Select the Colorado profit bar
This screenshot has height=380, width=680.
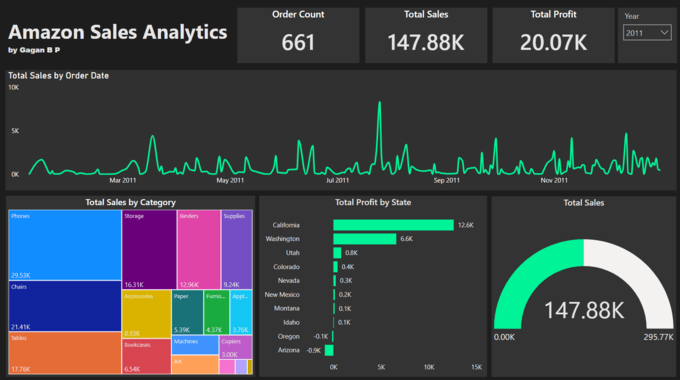[335, 266]
